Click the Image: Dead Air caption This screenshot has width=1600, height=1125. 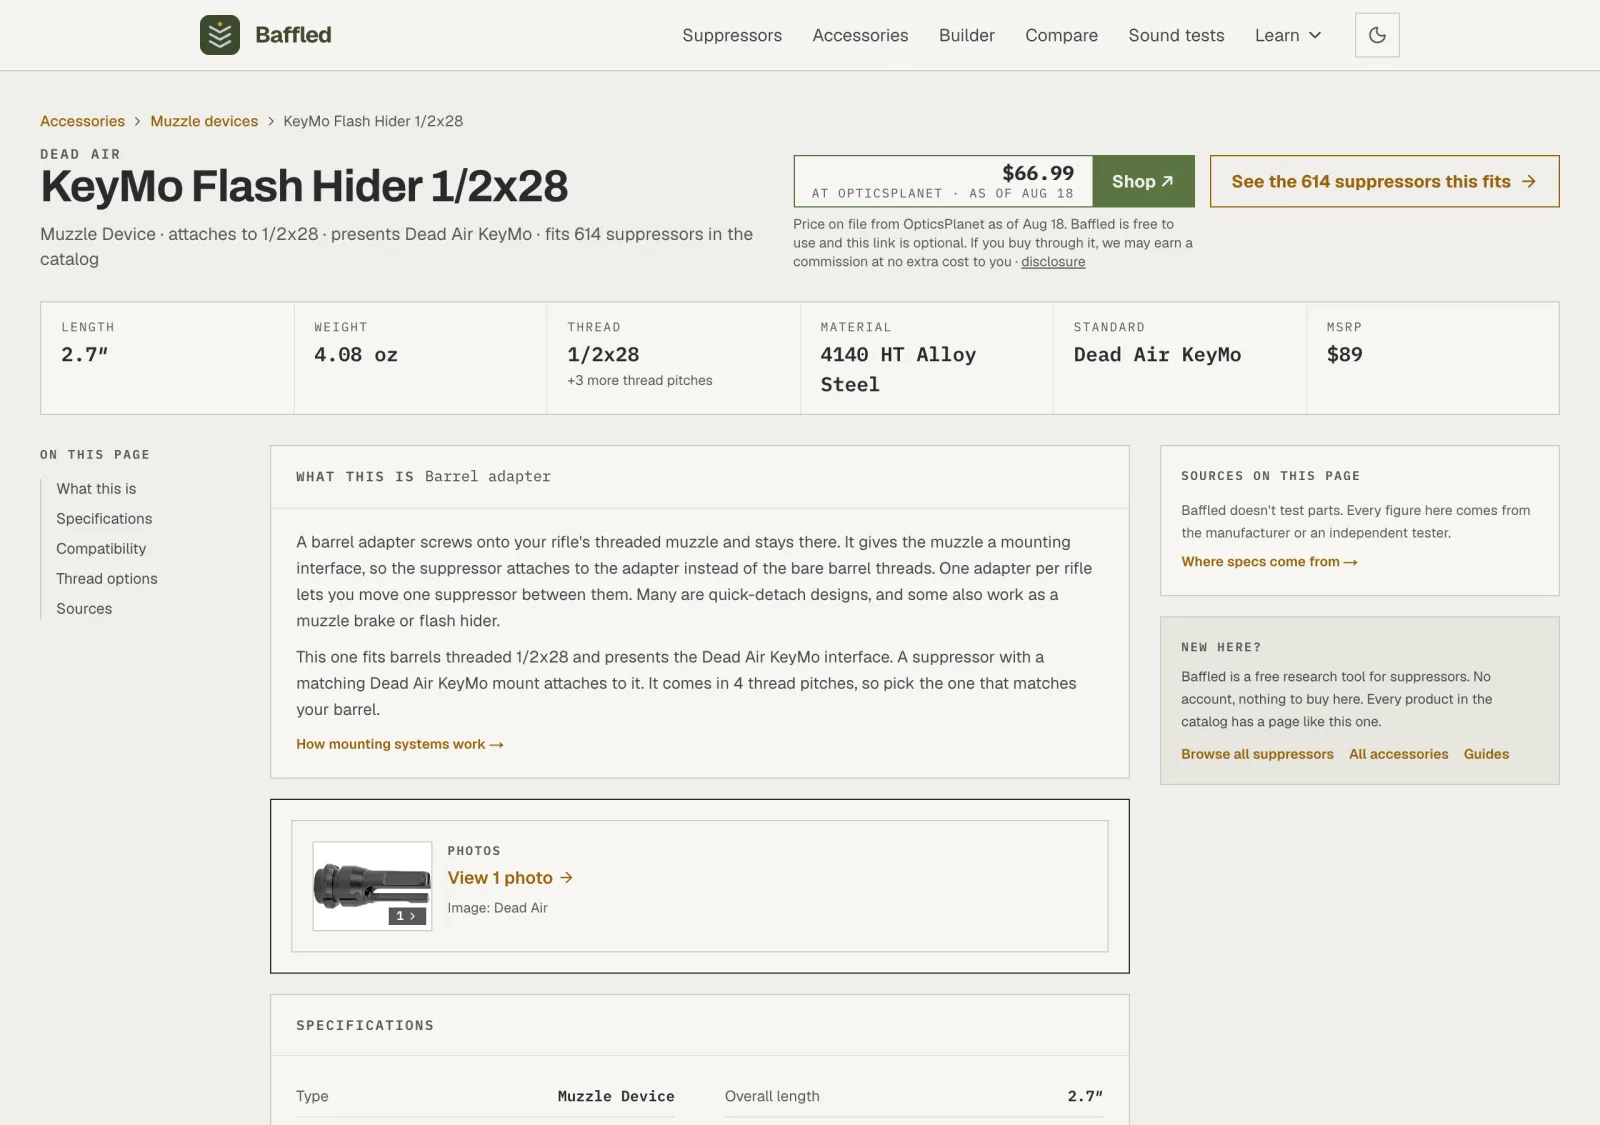[x=497, y=908]
